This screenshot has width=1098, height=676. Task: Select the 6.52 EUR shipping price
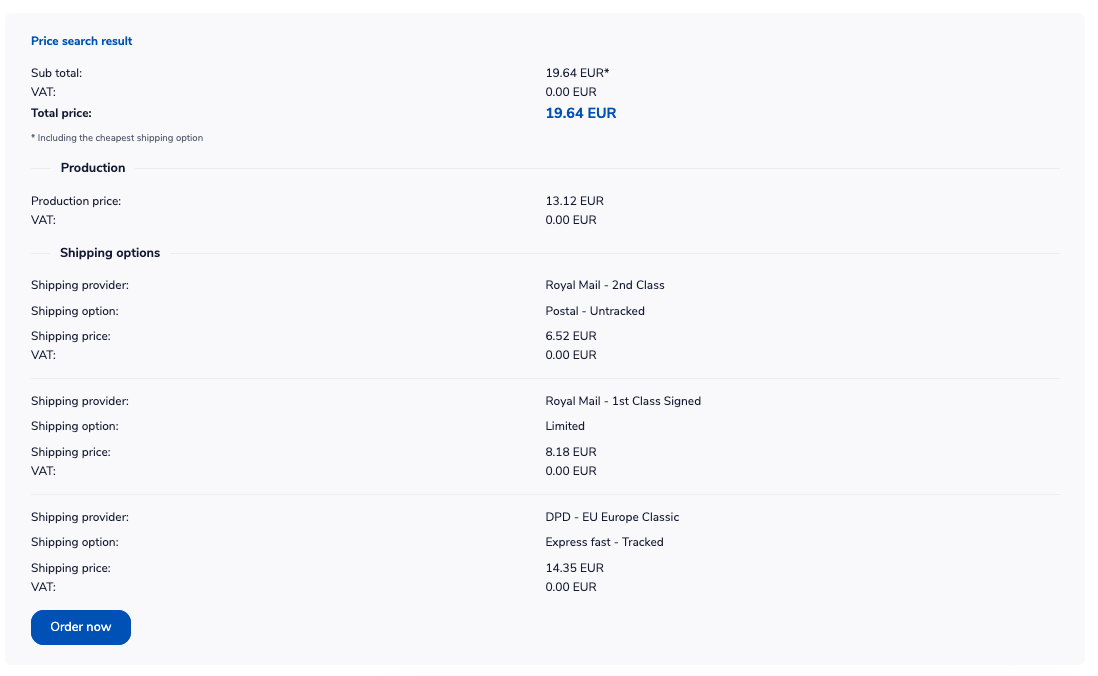[x=570, y=336]
